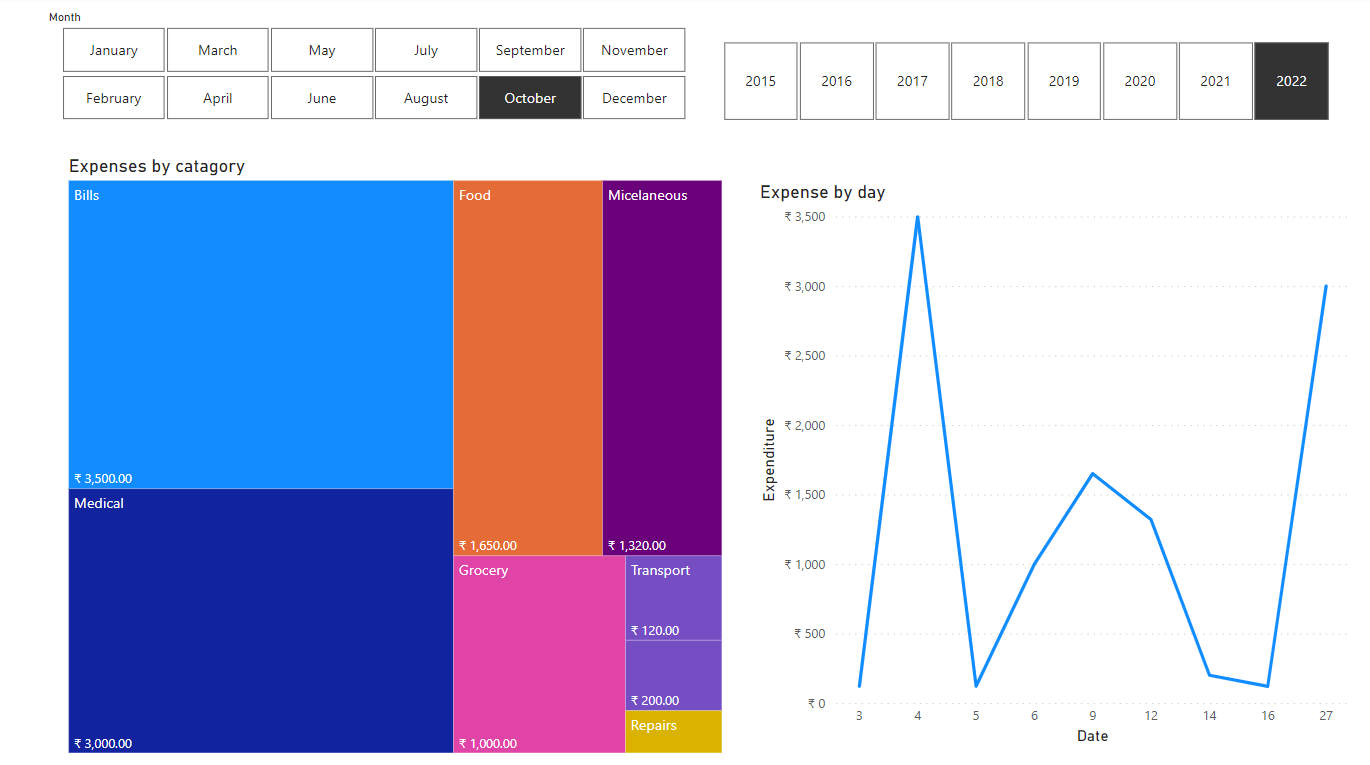The width and height of the screenshot is (1370, 765).
Task: Select September in the month slicer
Action: pos(529,49)
